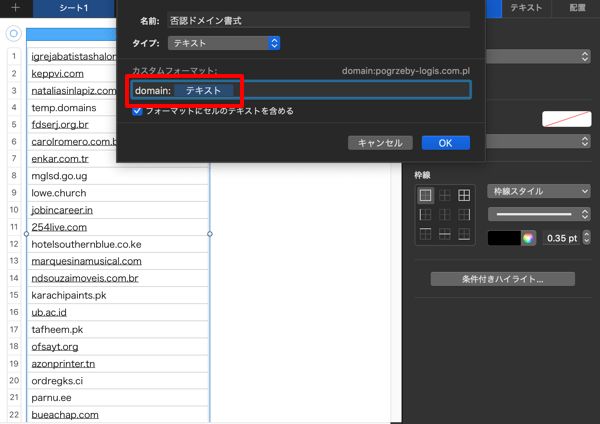Select the right border icon

click(464, 214)
